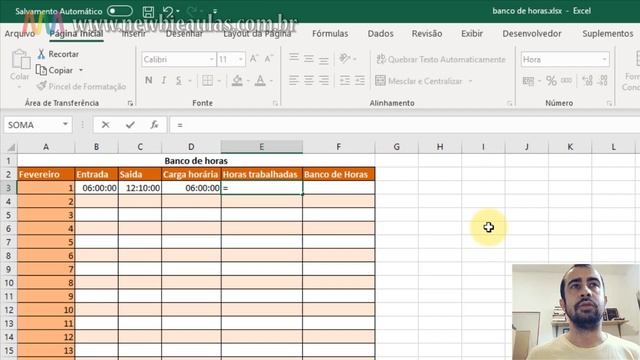Click the Recortar button

click(58, 54)
